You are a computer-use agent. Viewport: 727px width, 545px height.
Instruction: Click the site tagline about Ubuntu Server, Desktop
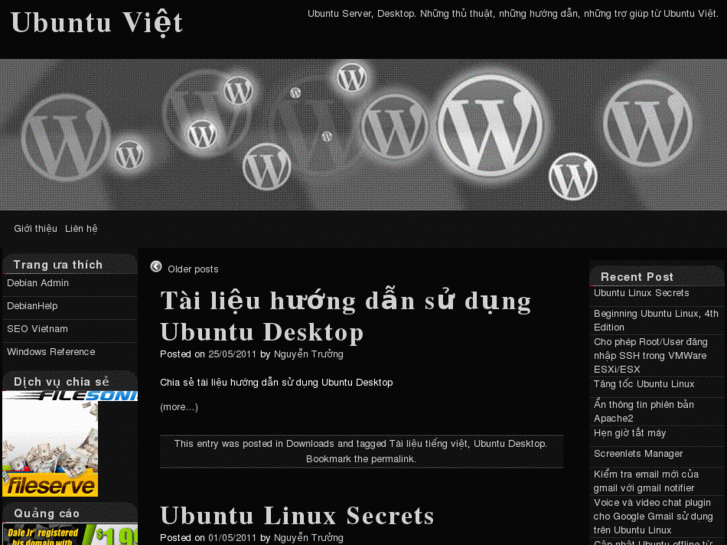point(512,14)
